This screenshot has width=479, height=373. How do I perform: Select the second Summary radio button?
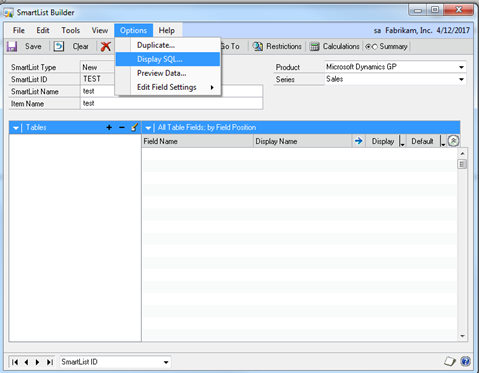click(x=375, y=47)
